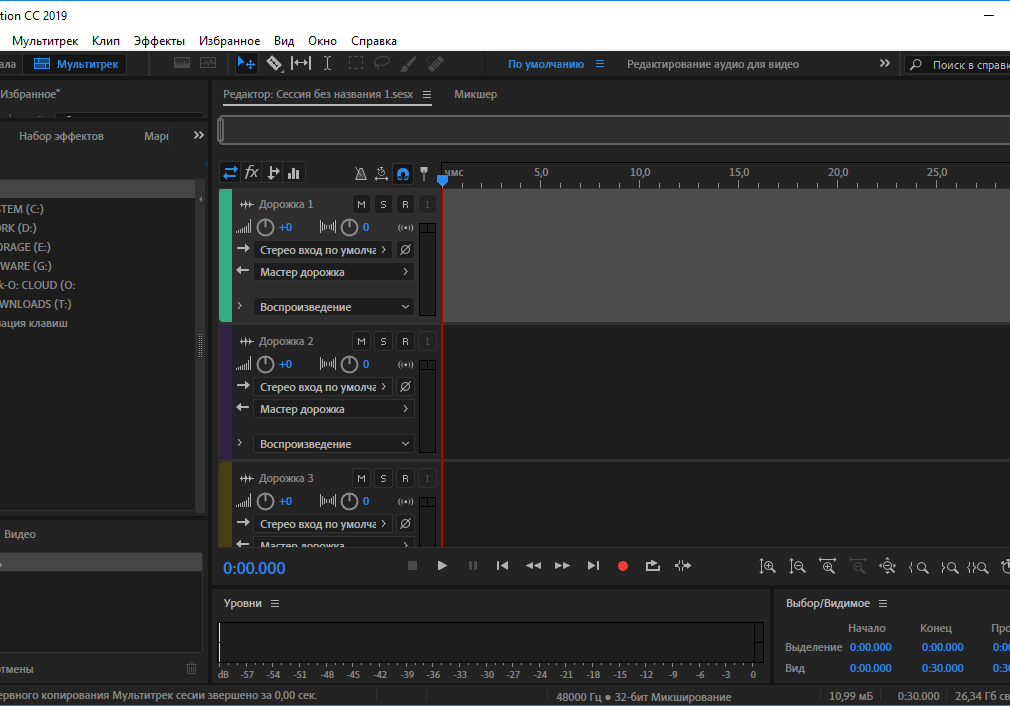Select the Slip tool

click(301, 63)
